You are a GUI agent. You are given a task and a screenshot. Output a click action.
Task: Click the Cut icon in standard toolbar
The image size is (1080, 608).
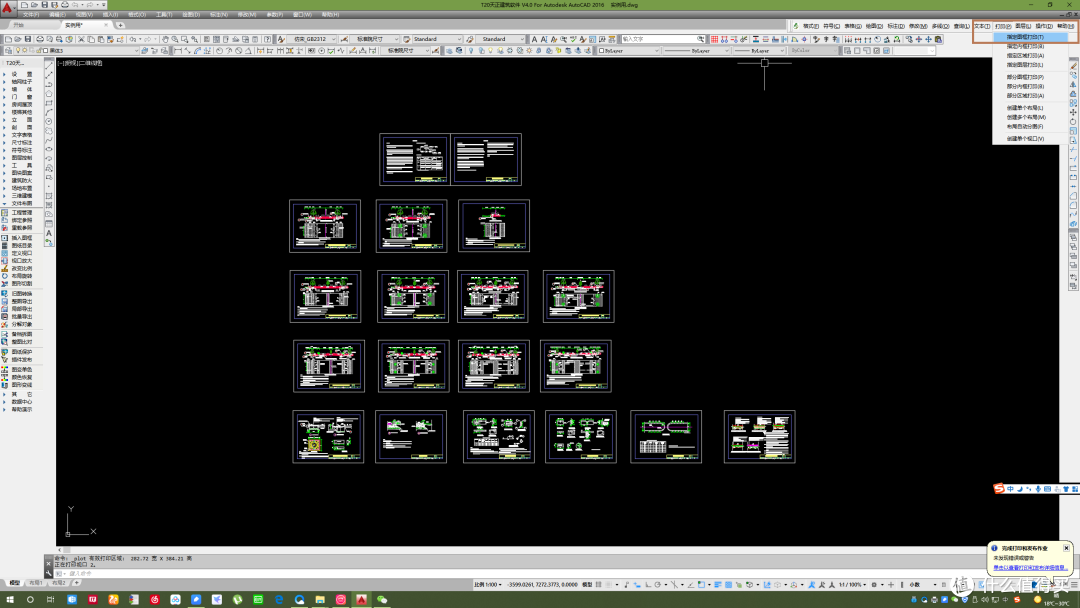point(81,39)
